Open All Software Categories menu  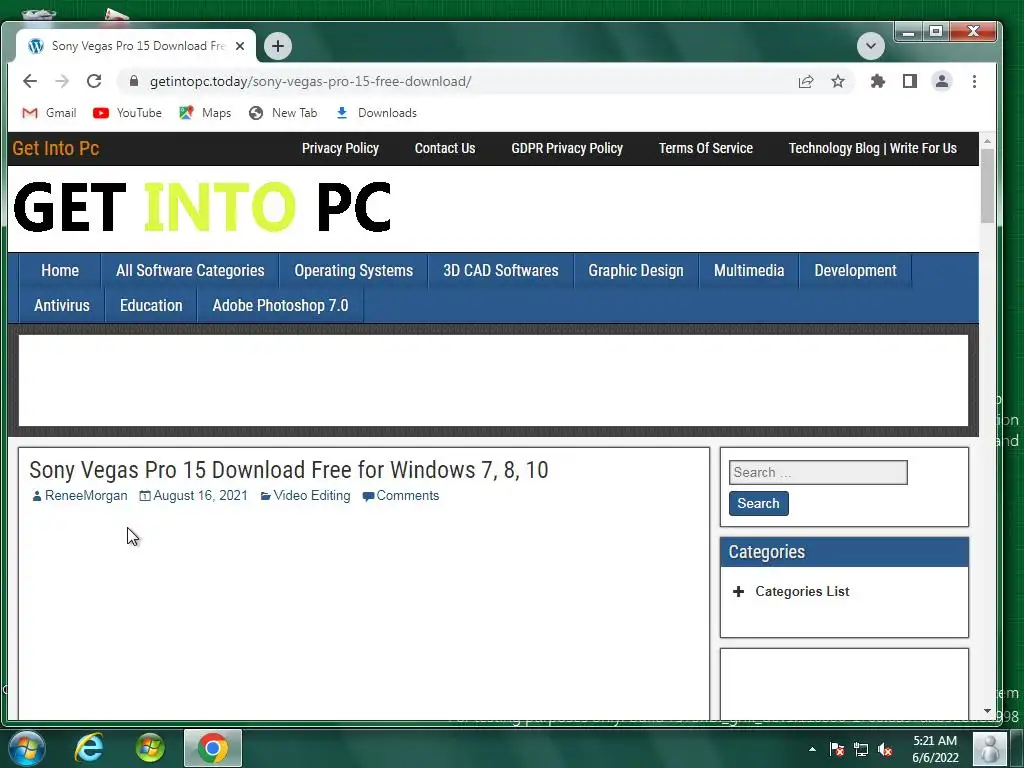click(x=190, y=270)
